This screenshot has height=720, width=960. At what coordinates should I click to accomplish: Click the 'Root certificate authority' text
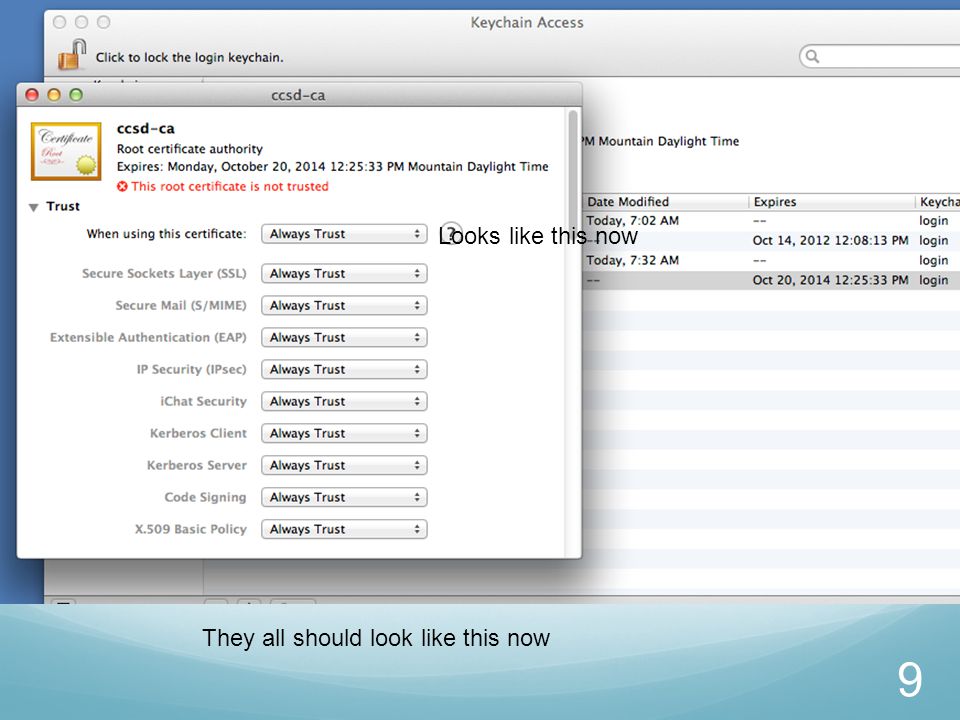click(x=190, y=149)
